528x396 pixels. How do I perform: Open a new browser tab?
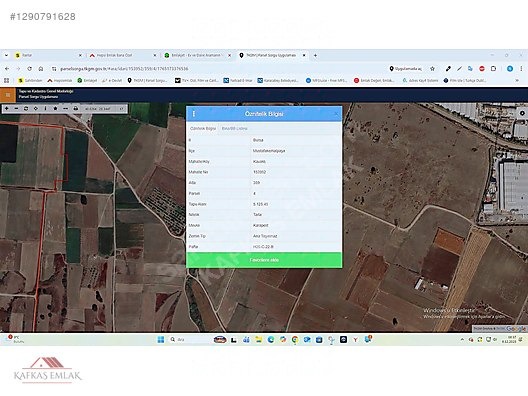tap(315, 55)
